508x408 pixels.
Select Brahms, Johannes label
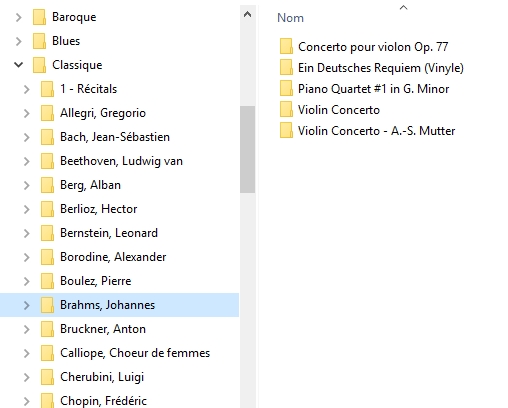108,305
